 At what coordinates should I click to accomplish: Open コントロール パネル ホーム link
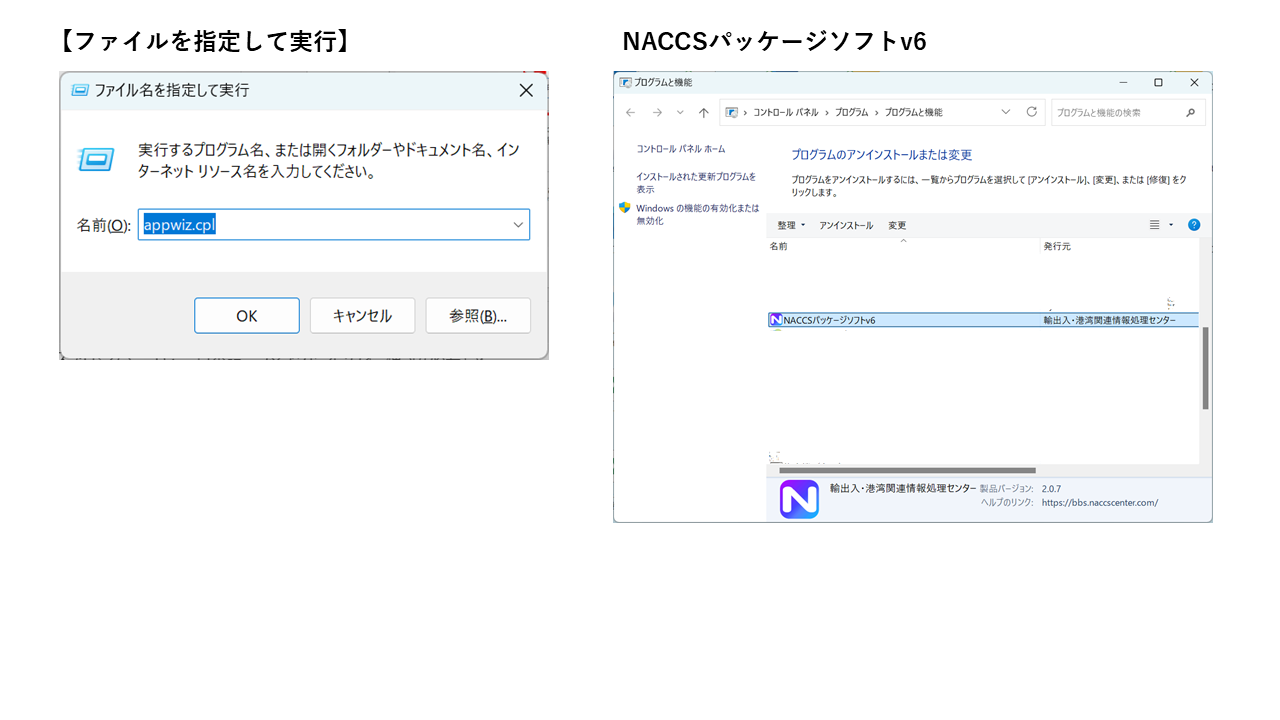click(681, 149)
